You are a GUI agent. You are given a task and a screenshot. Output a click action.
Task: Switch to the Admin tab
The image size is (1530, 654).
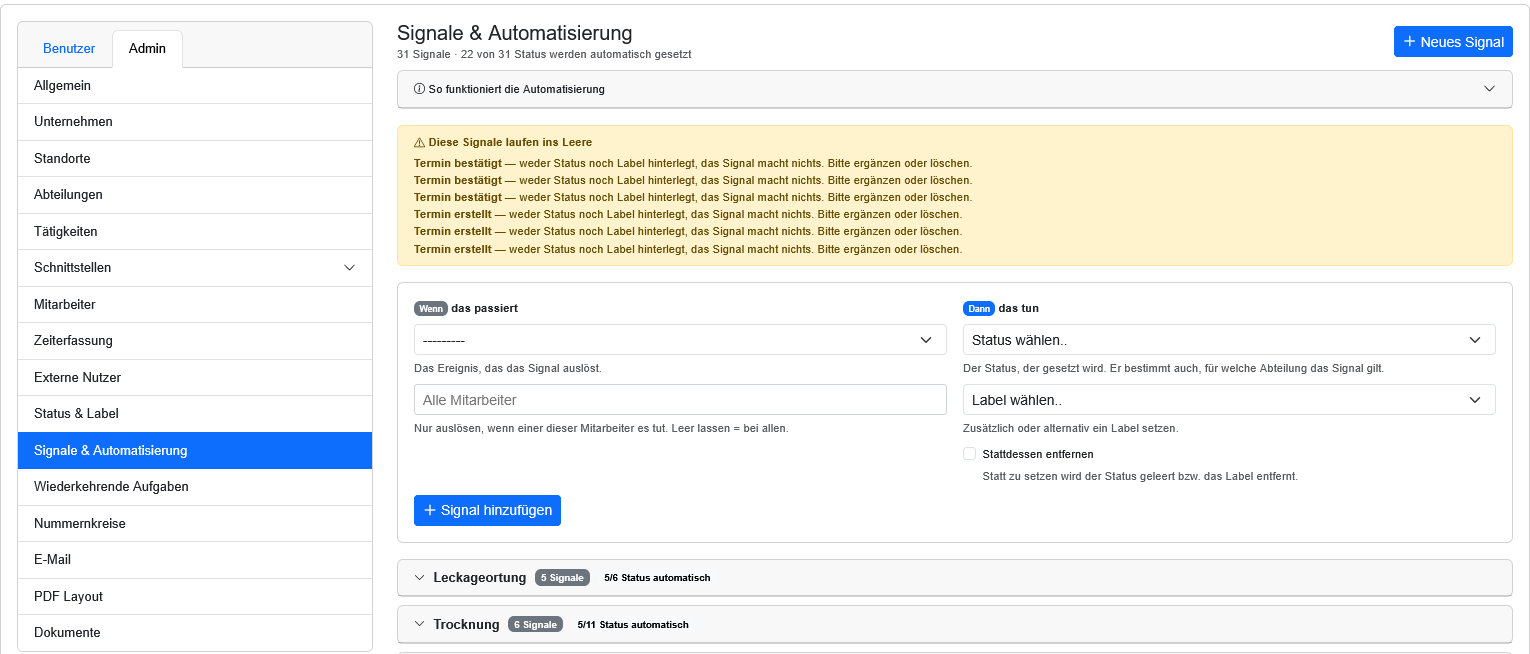click(147, 48)
